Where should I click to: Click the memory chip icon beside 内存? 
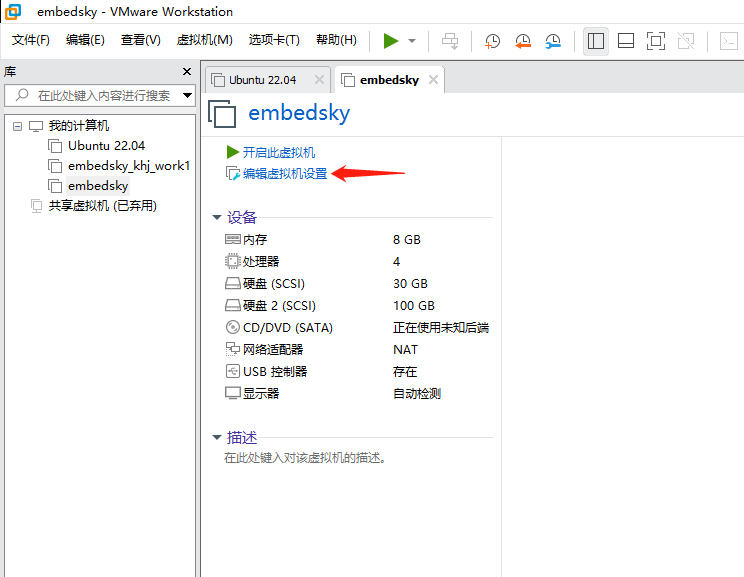[232, 239]
